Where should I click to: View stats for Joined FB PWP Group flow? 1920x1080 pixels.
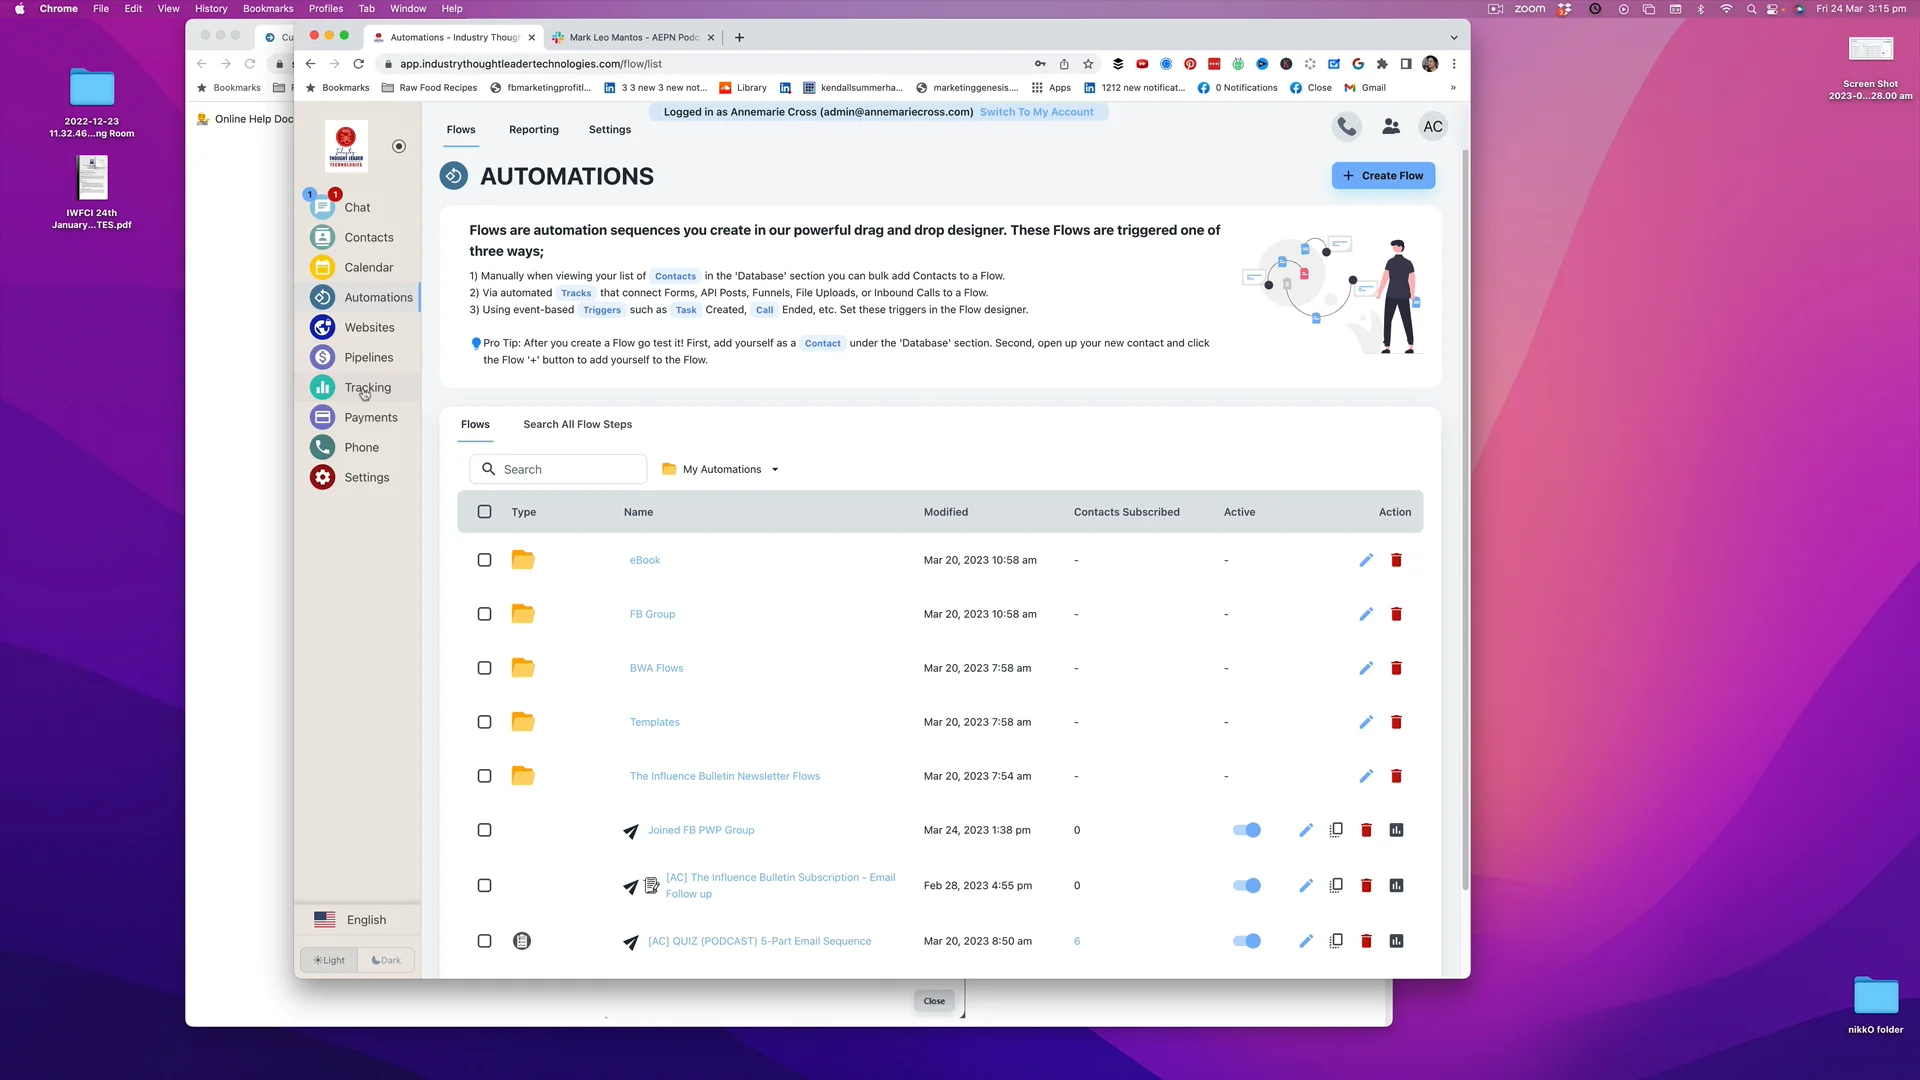click(1396, 830)
